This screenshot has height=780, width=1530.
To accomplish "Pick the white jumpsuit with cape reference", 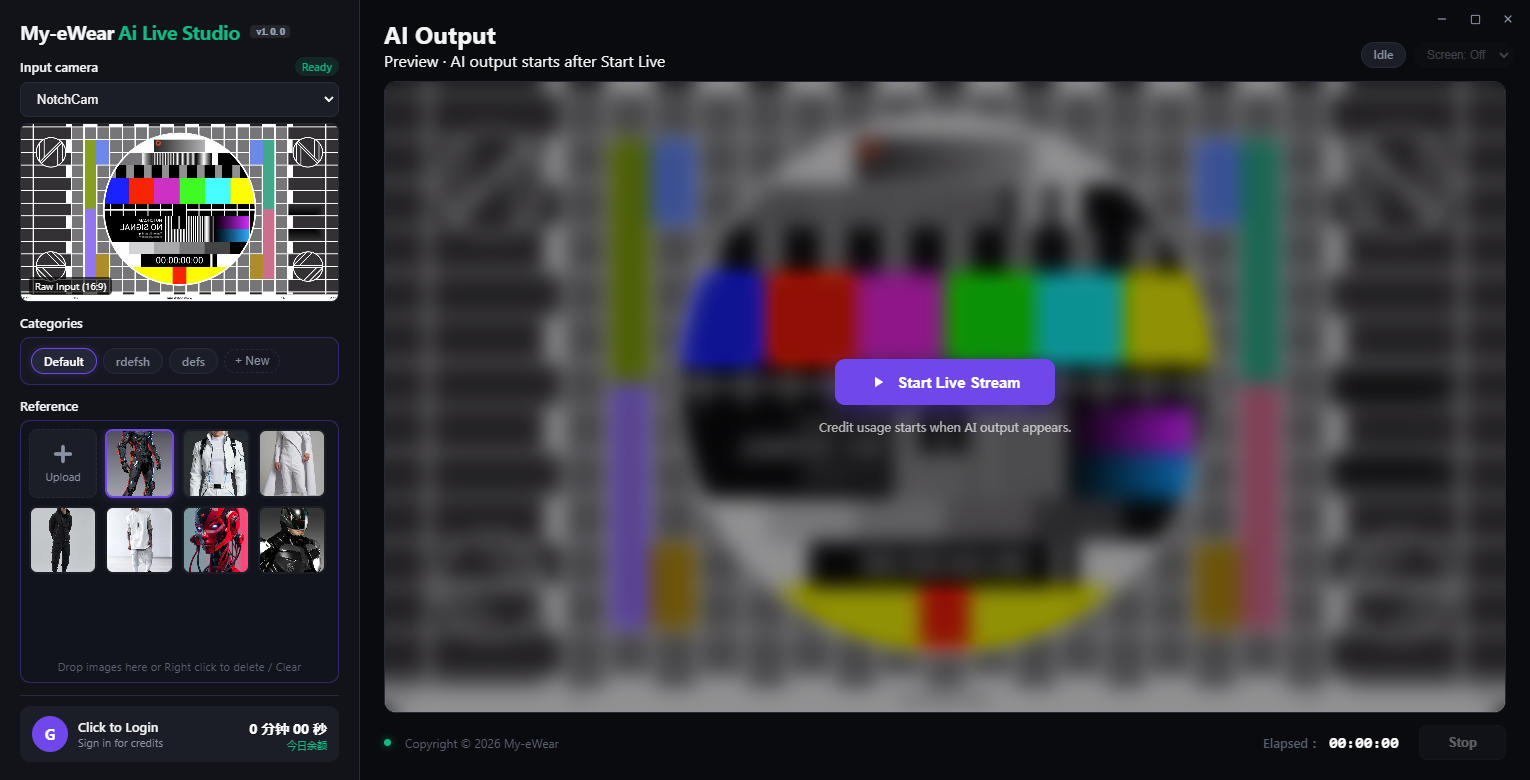I will 292,463.
